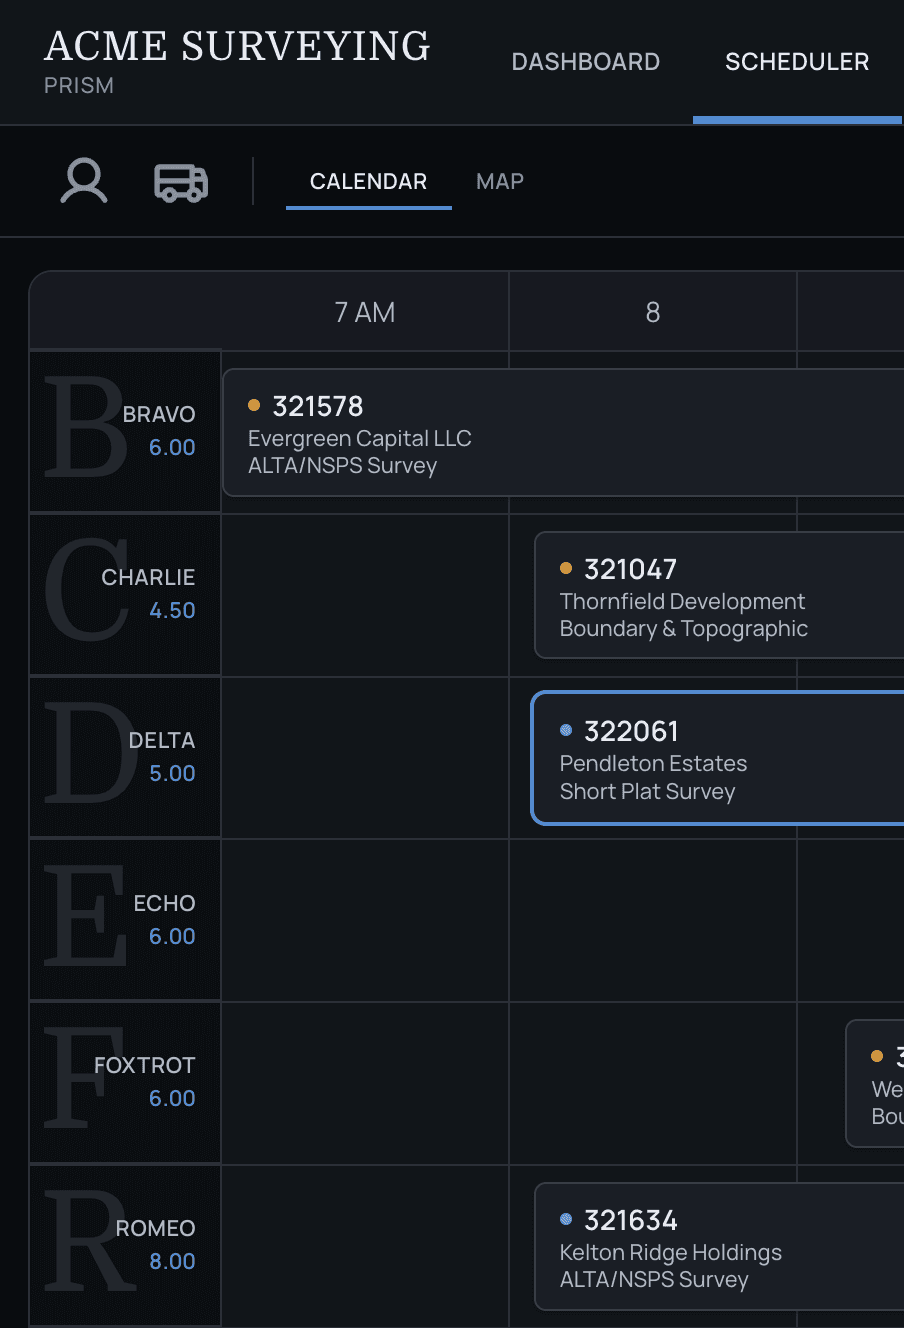Select the Pendleton Estates Short Plat Survey card

(718, 758)
